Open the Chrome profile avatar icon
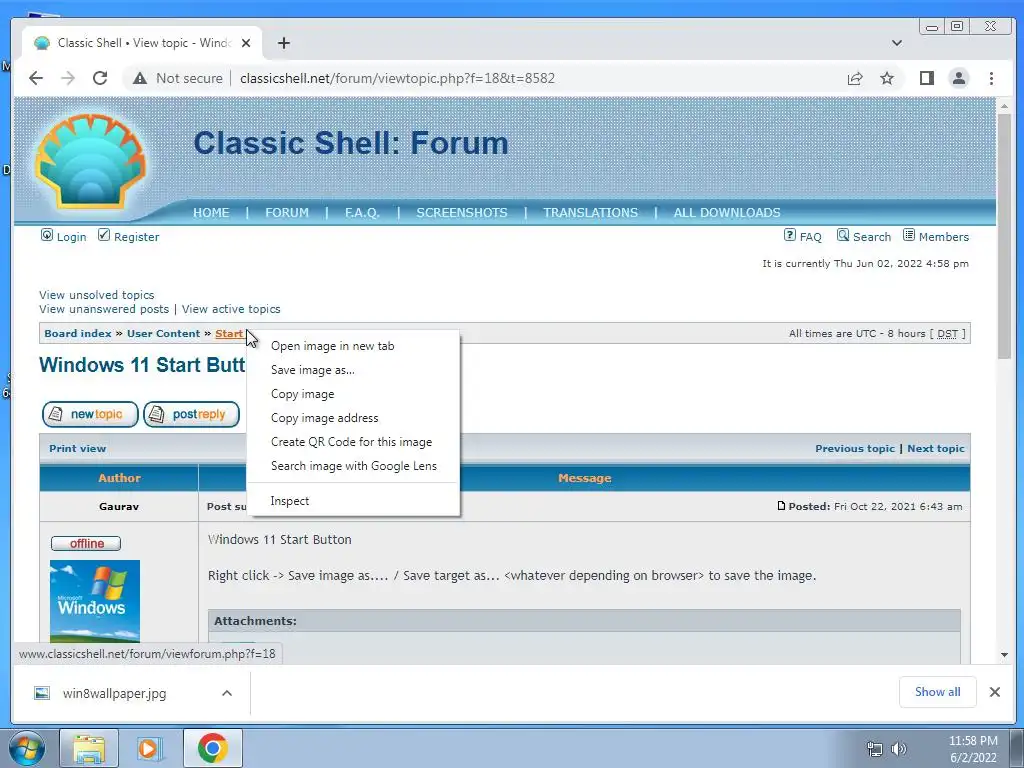 (x=959, y=78)
